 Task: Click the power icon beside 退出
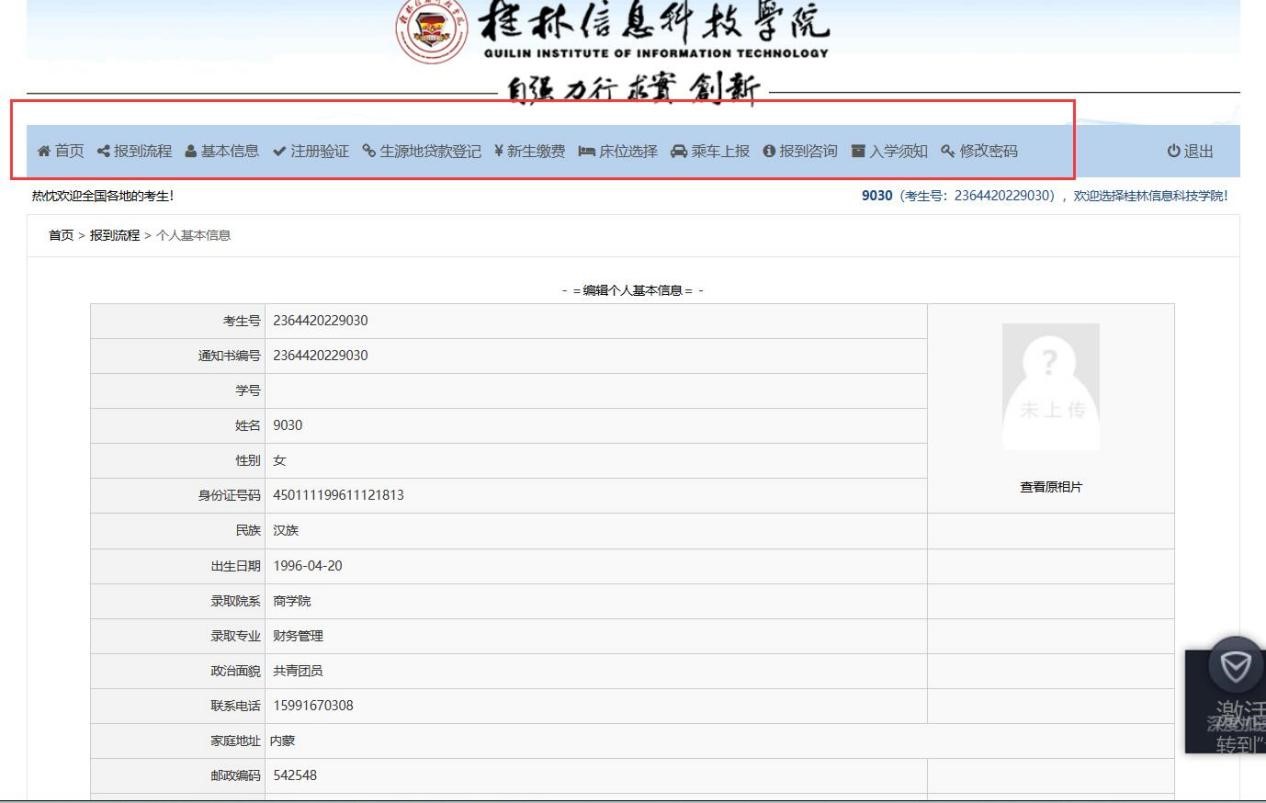coord(1174,151)
